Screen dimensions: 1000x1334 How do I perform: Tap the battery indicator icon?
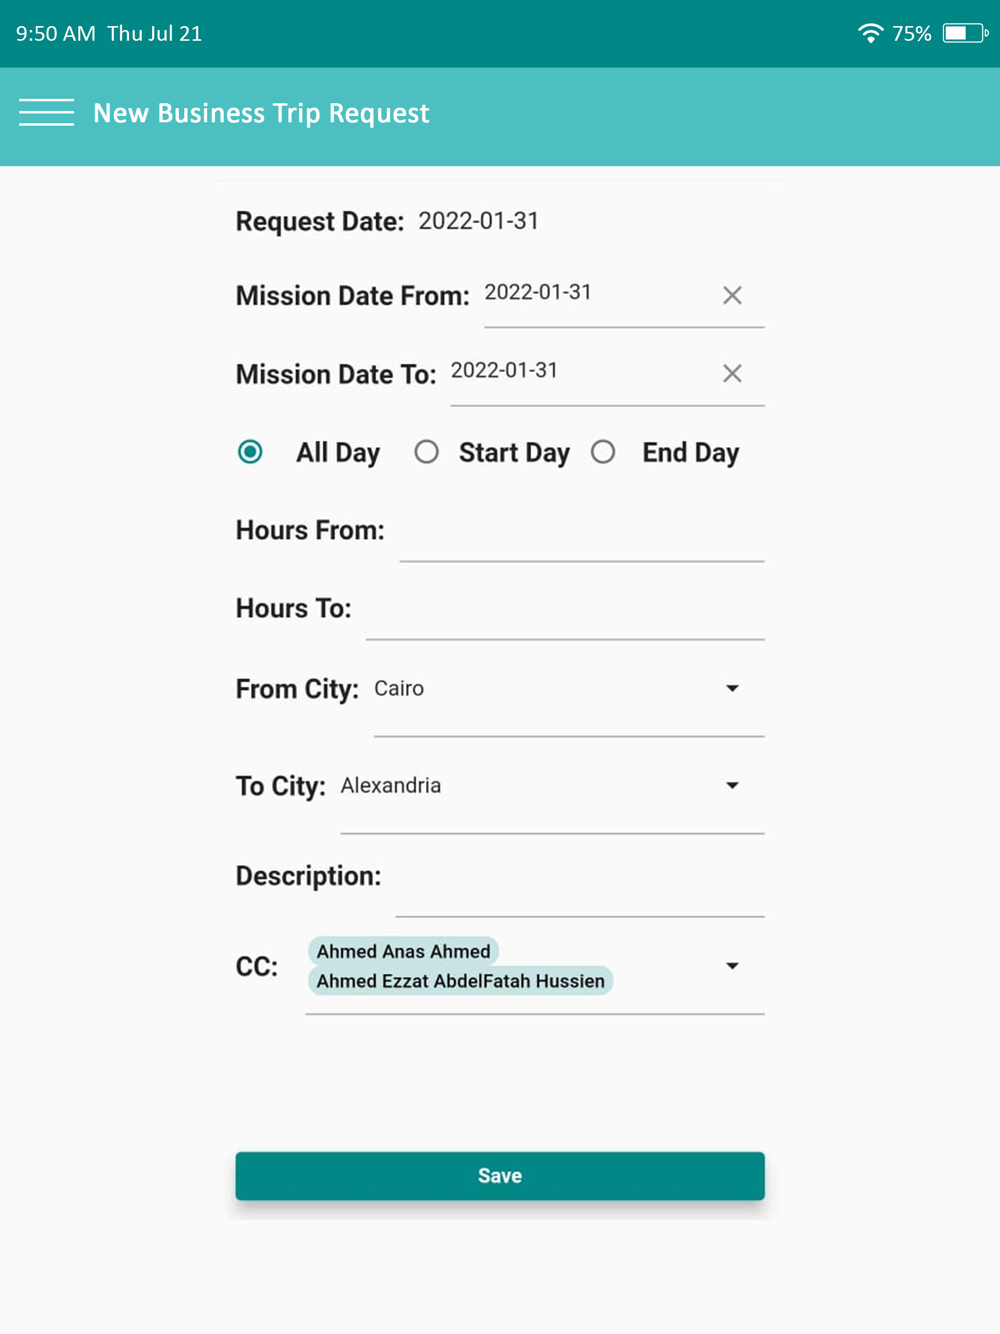coord(965,33)
